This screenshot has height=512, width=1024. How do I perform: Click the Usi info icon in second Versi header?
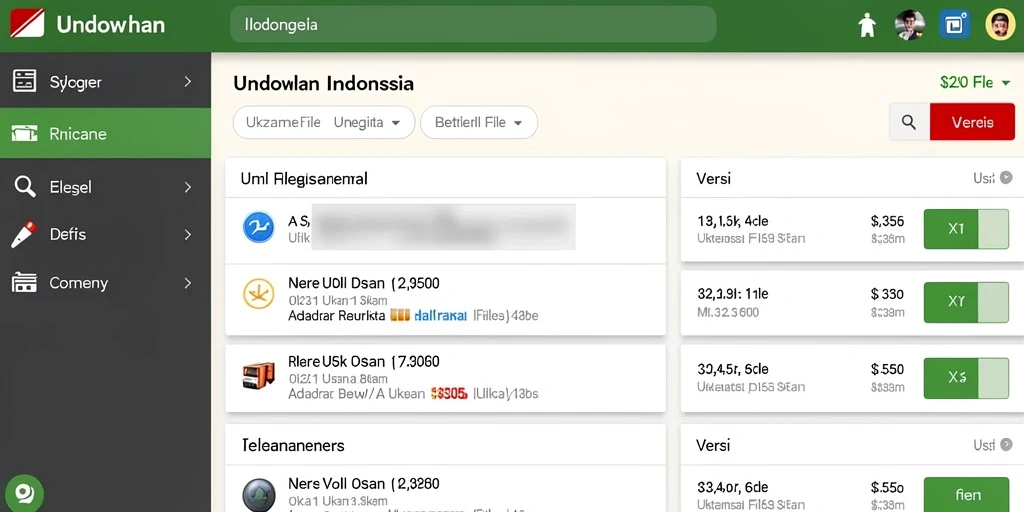[1006, 445]
